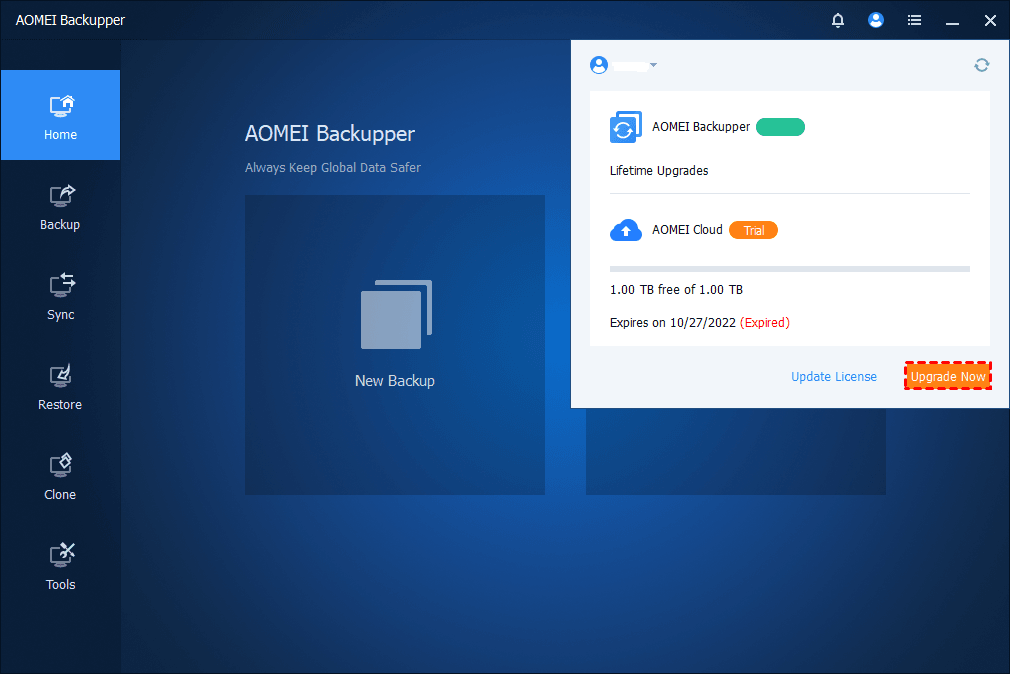1010x674 pixels.
Task: Click the green edition badge beside AOMEI Backupper
Action: point(780,127)
